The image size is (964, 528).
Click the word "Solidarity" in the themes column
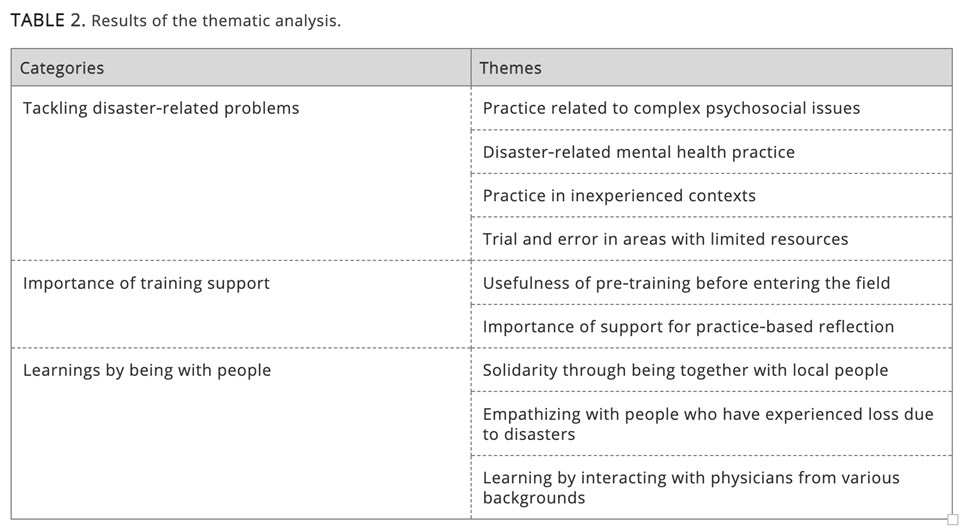coord(520,370)
